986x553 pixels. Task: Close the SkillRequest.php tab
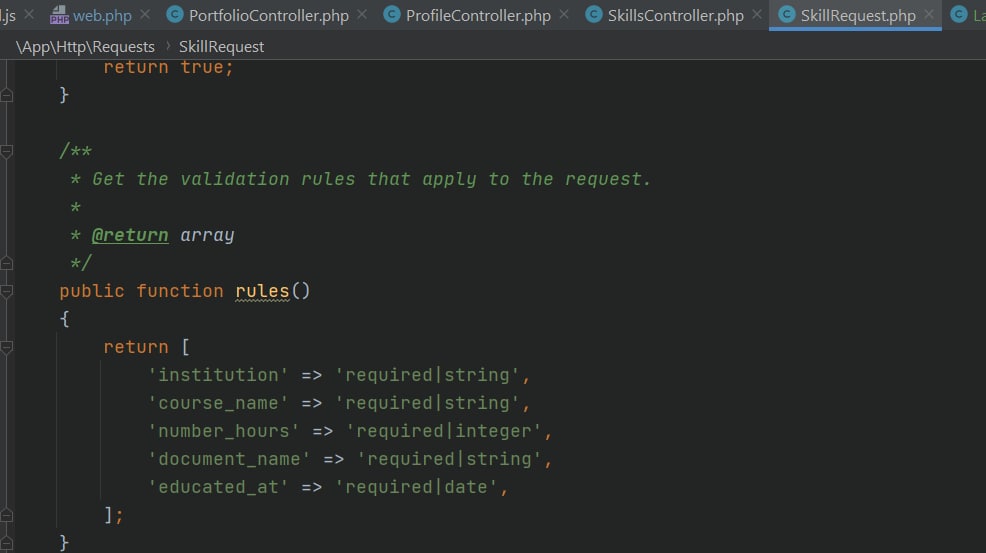[x=929, y=14]
